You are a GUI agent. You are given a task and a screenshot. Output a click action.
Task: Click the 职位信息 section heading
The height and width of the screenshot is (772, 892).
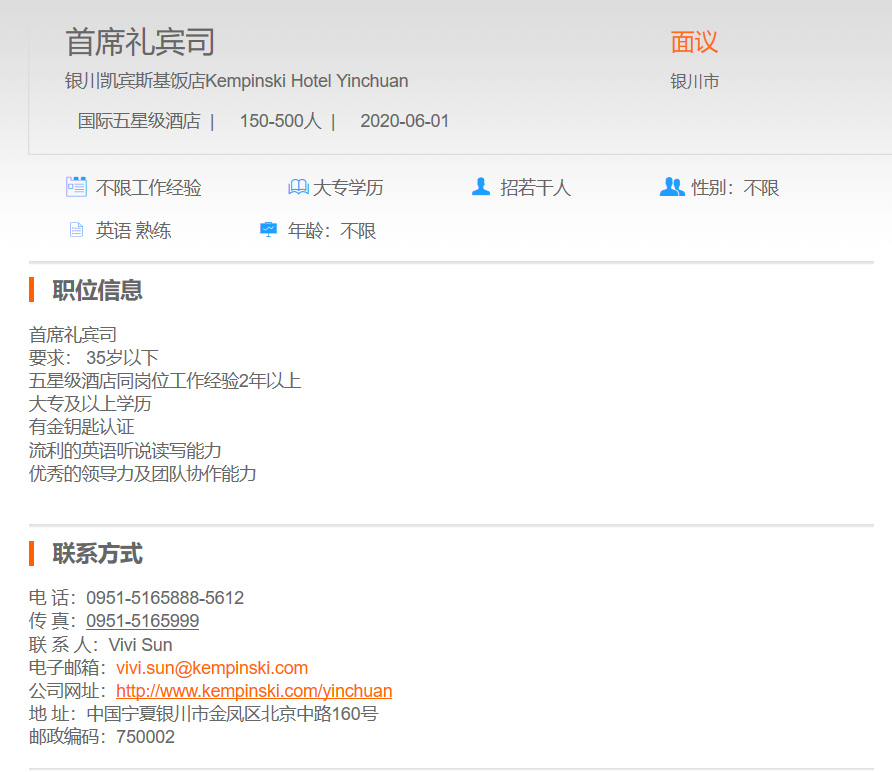click(97, 290)
